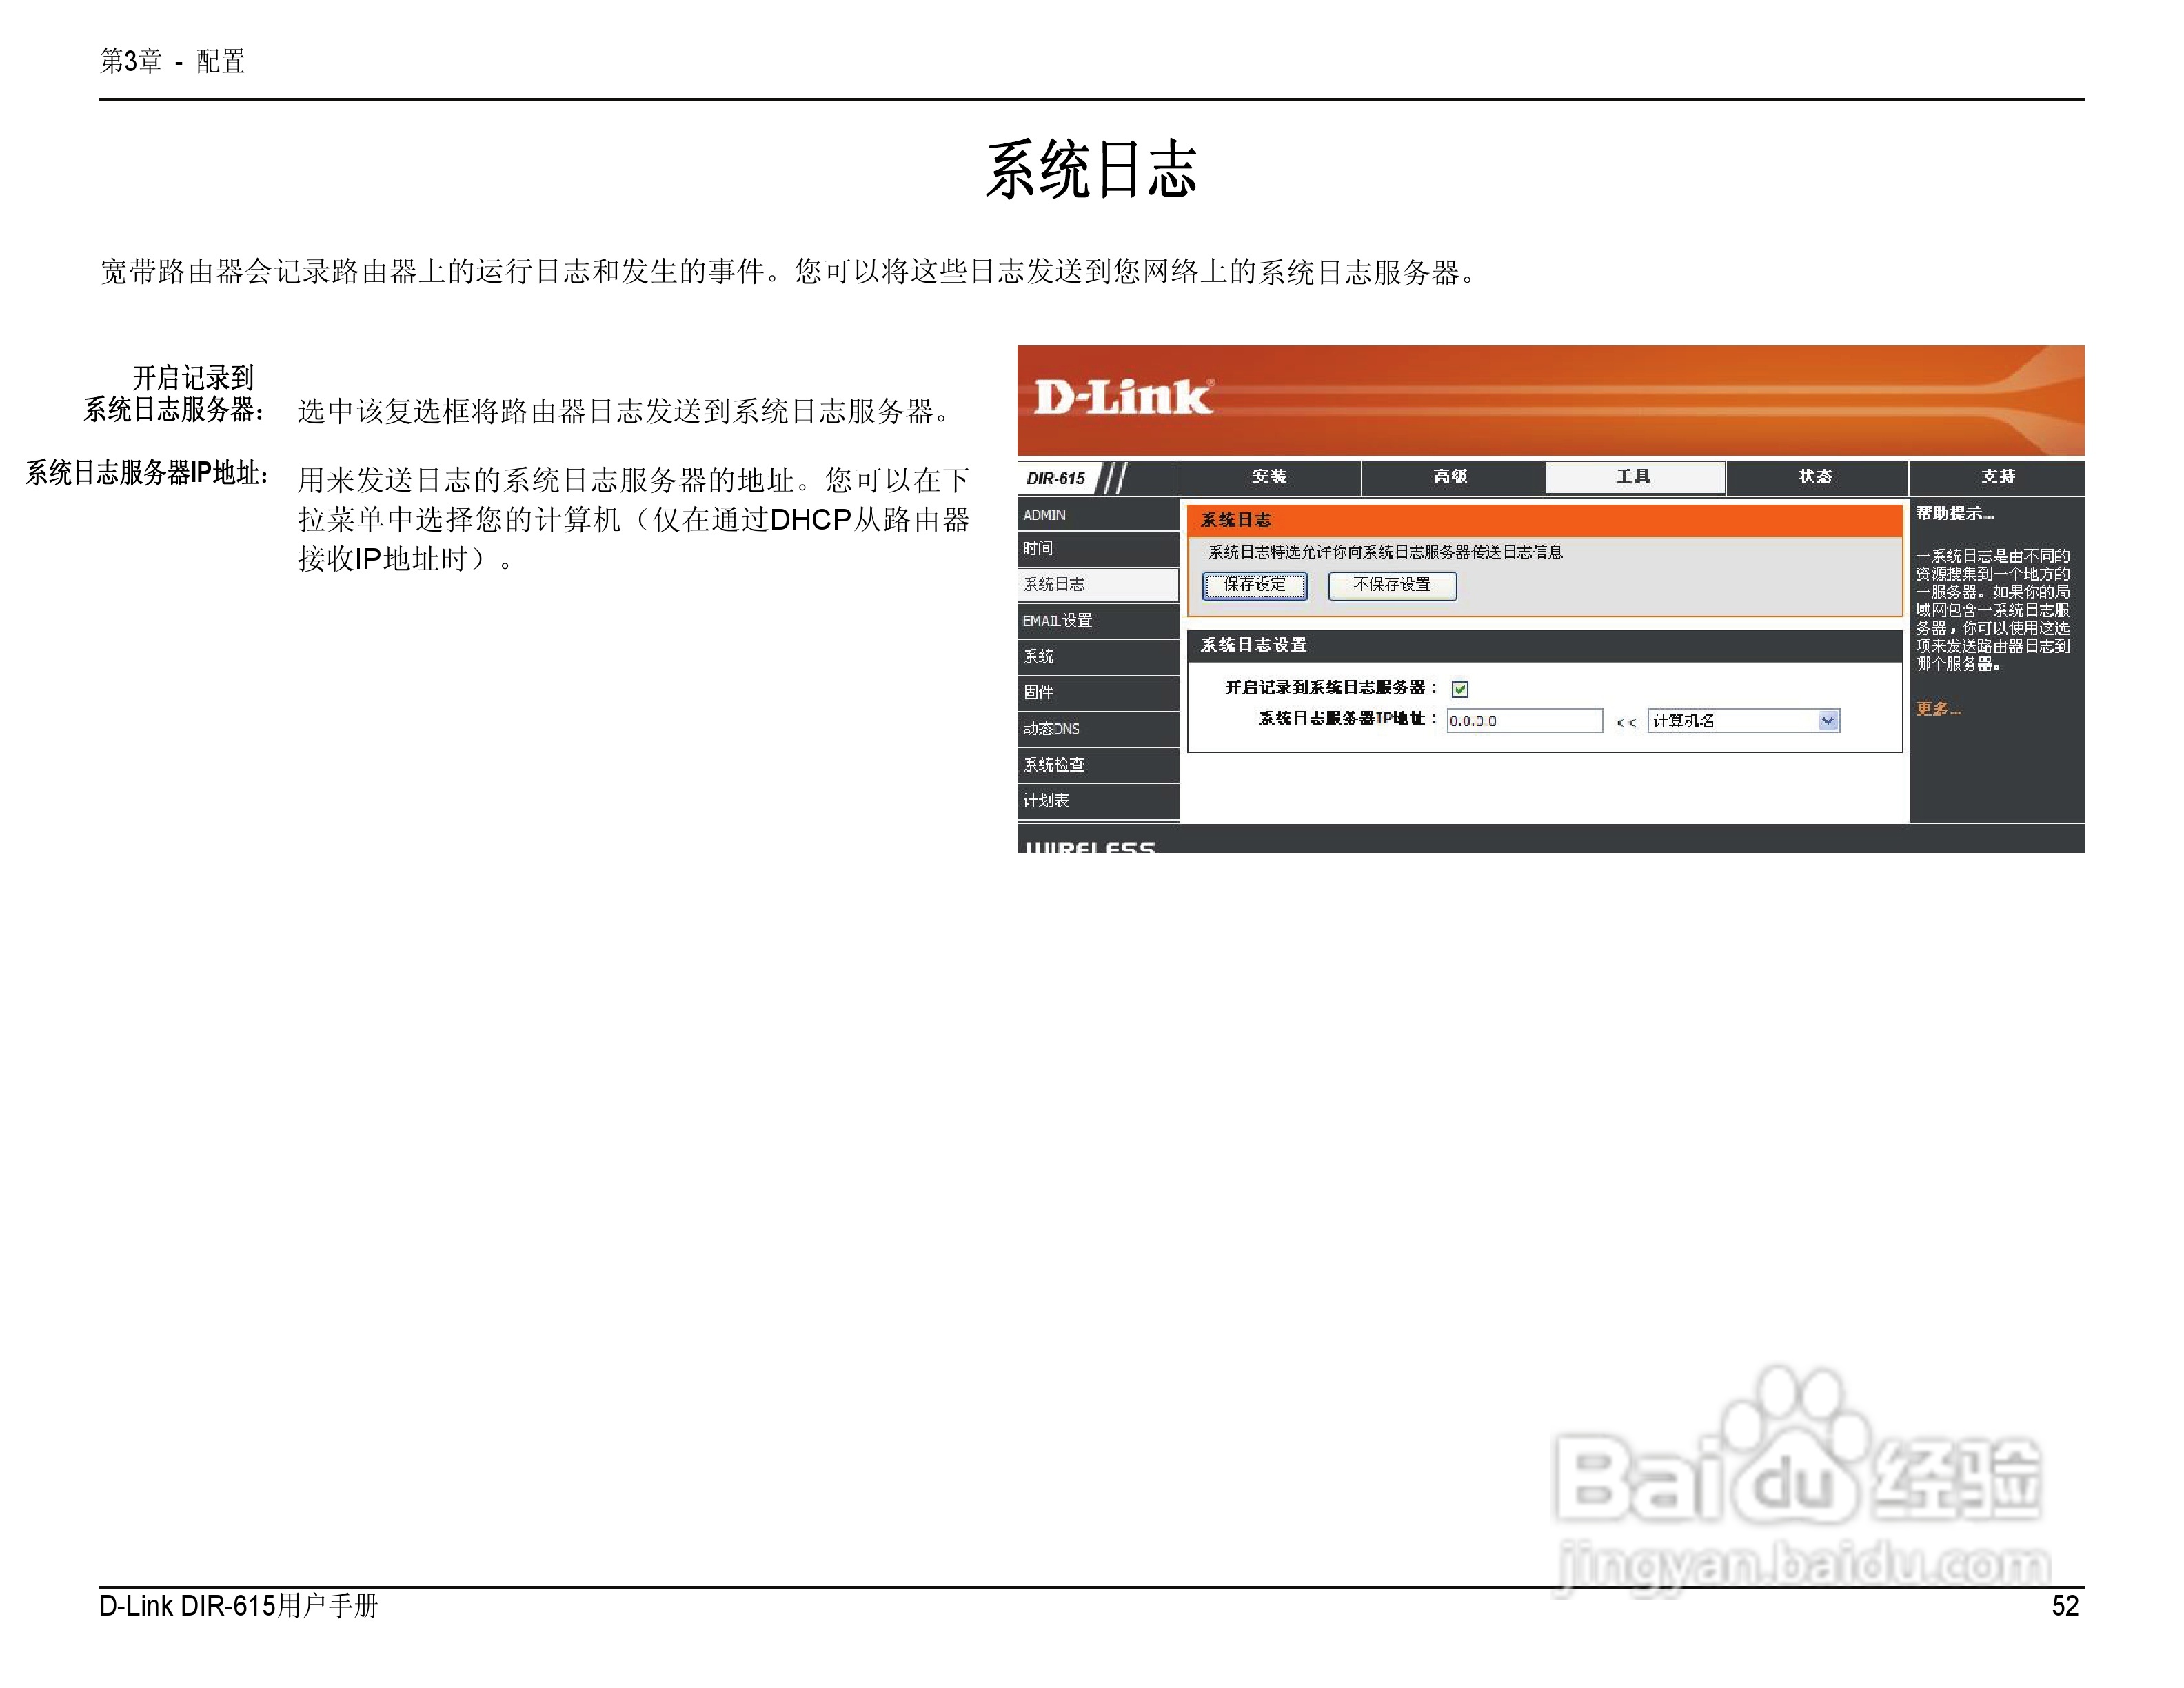Select the 工具 tab
This screenshot has width=2184, height=1688.
coord(1634,477)
